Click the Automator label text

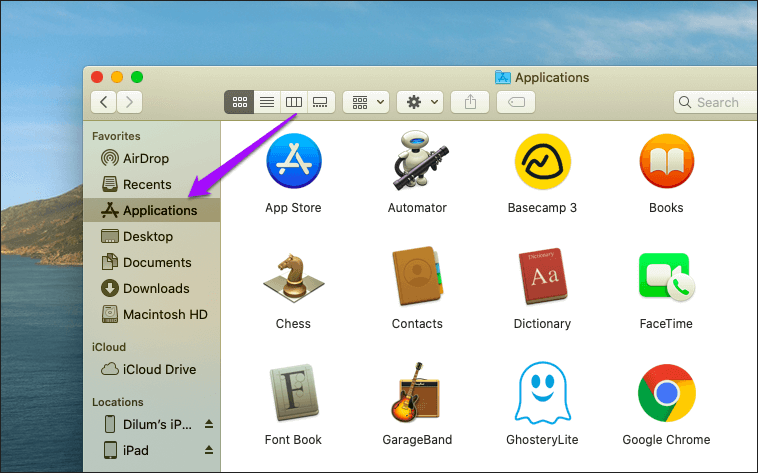click(417, 208)
